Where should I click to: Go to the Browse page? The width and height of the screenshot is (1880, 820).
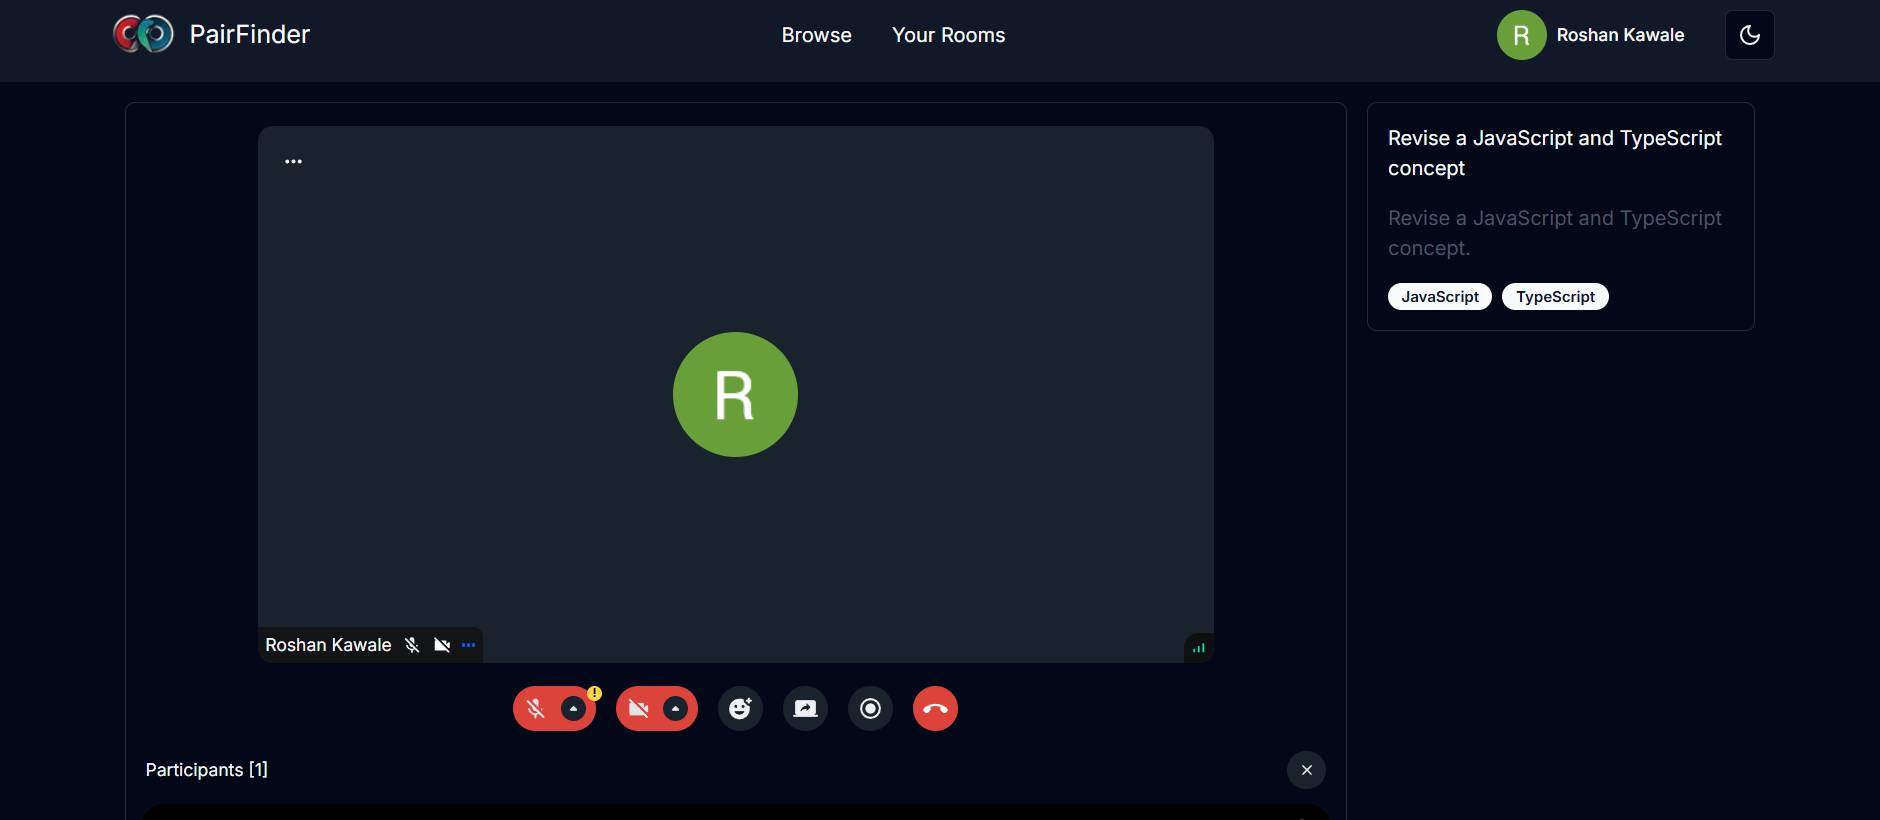pyautogui.click(x=816, y=35)
